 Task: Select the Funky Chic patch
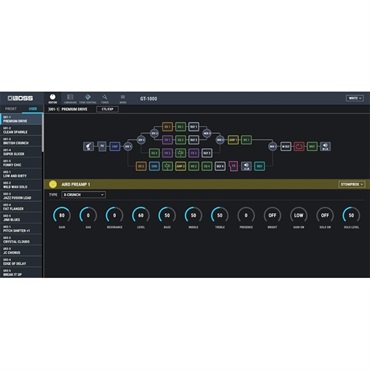click(x=21, y=163)
